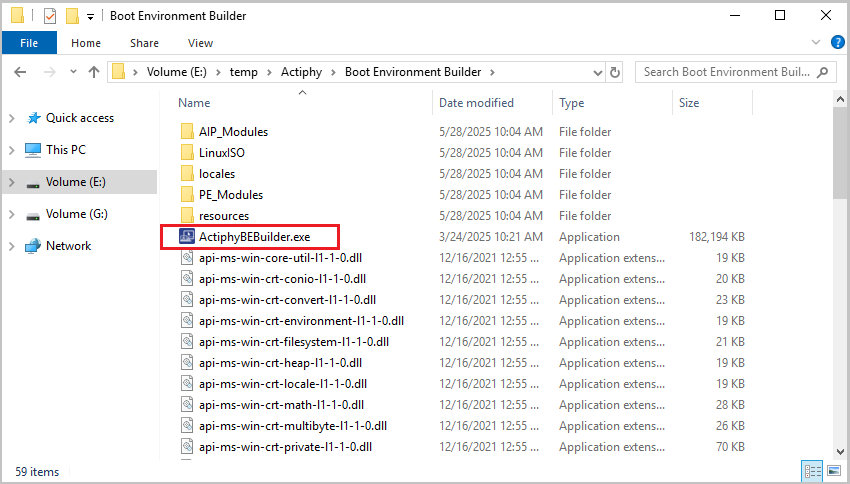This screenshot has width=850, height=484.
Task: Click the New Folder quick access toolbar icon
Action: coord(72,16)
